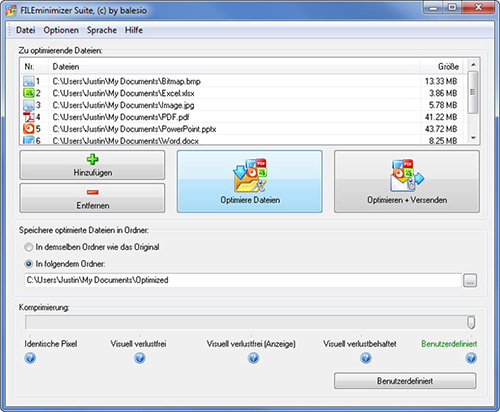This screenshot has height=412, width=500.
Task: Click the Excel file icon in row 2
Action: 29,93
